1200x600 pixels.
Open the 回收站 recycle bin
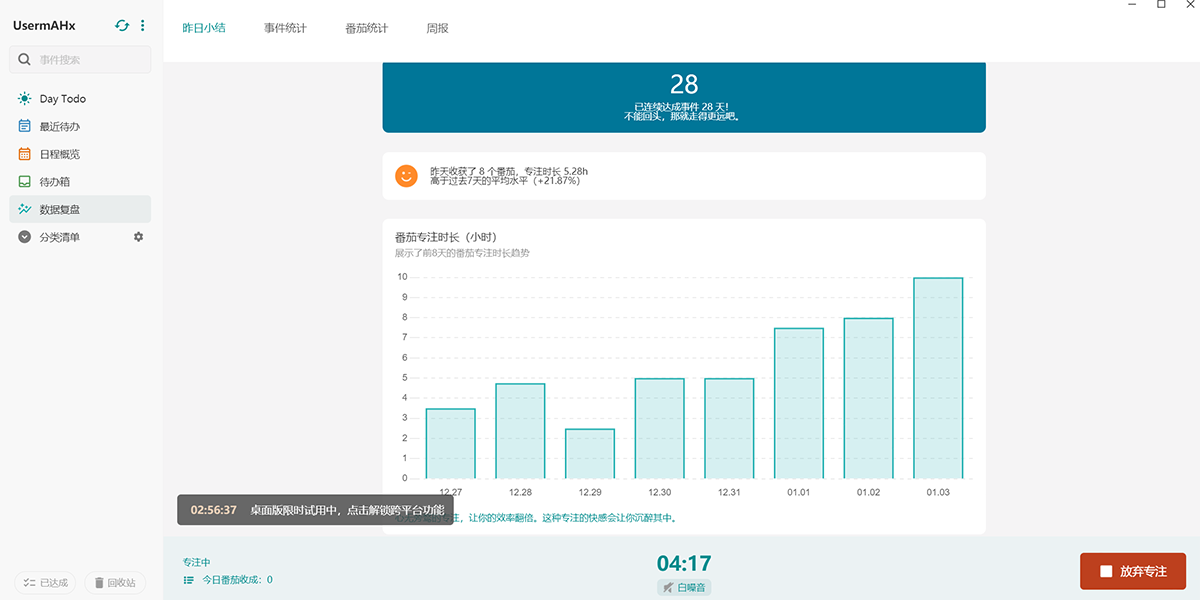tap(115, 582)
